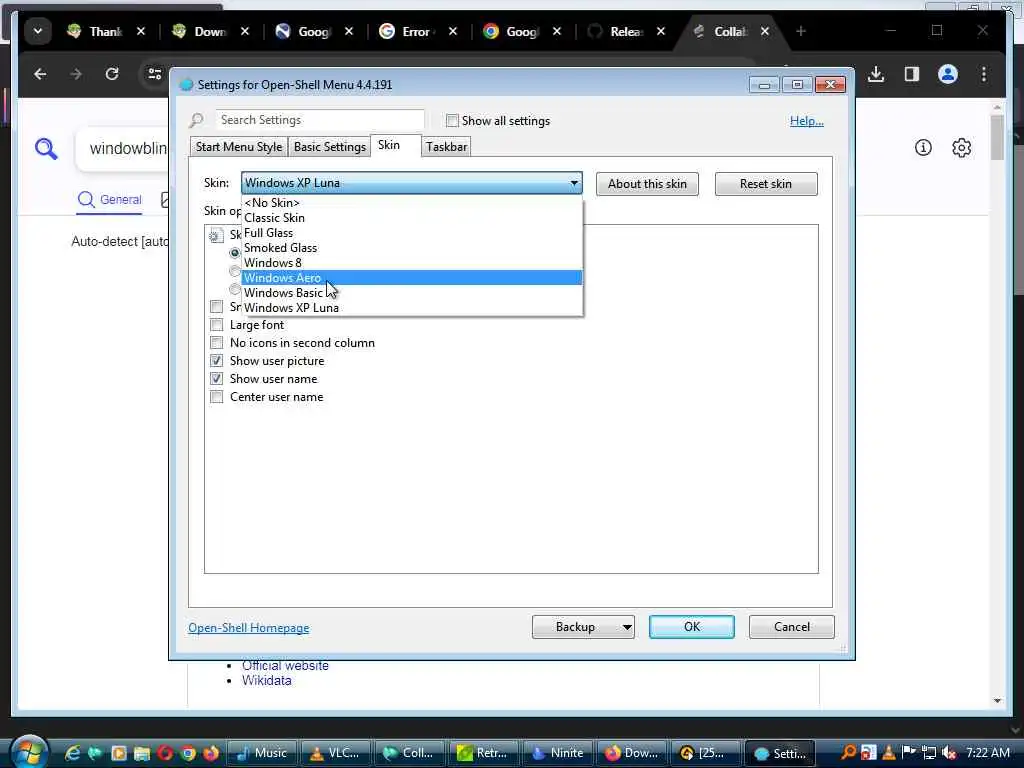
Task: Choose Windows 8 skin option
Action: (x=411, y=263)
